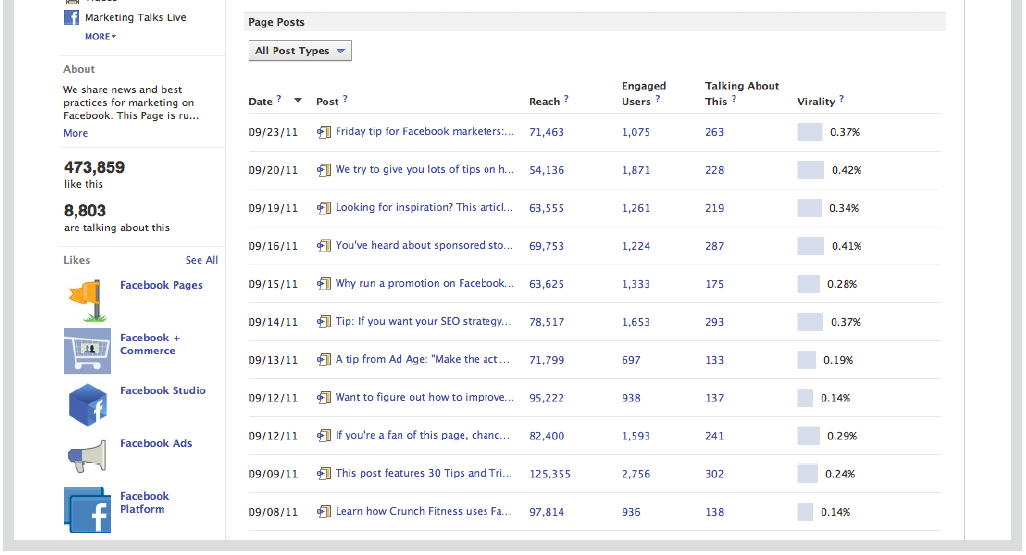Screen dimensions: 1026x555
Task: Click the More link under About
Action: [x=75, y=133]
